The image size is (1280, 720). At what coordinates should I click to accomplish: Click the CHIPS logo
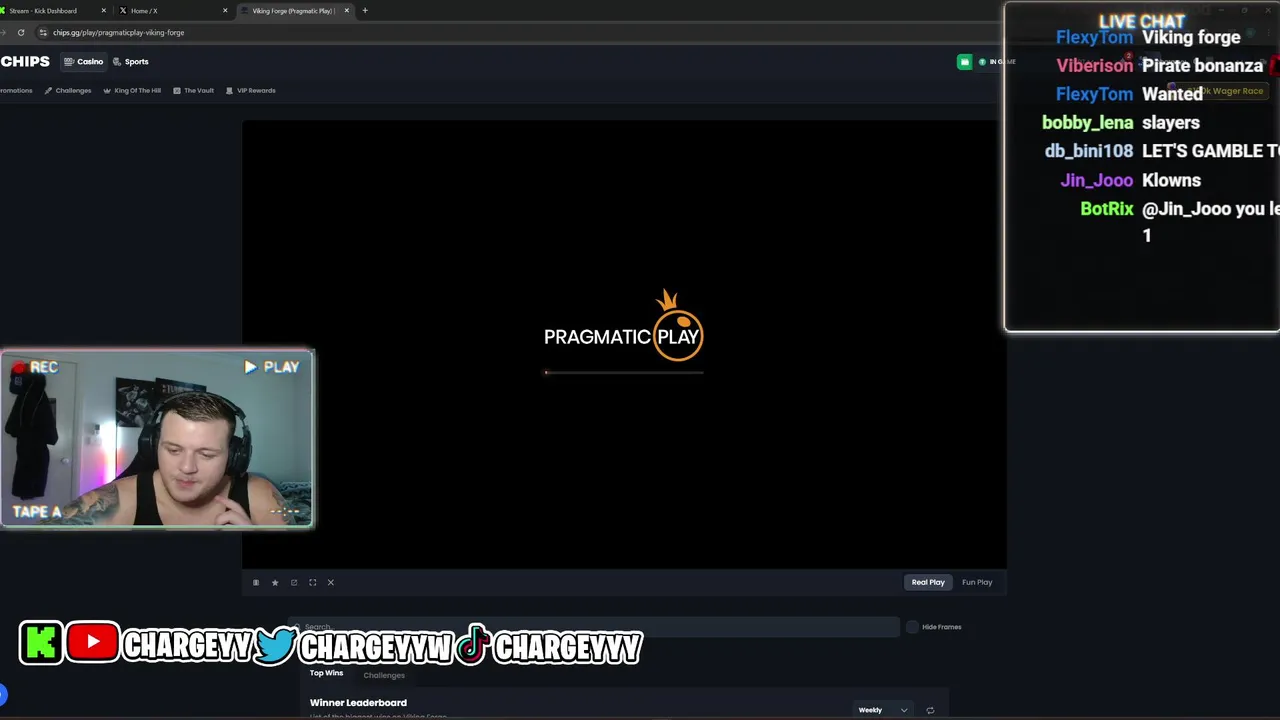tap(25, 61)
